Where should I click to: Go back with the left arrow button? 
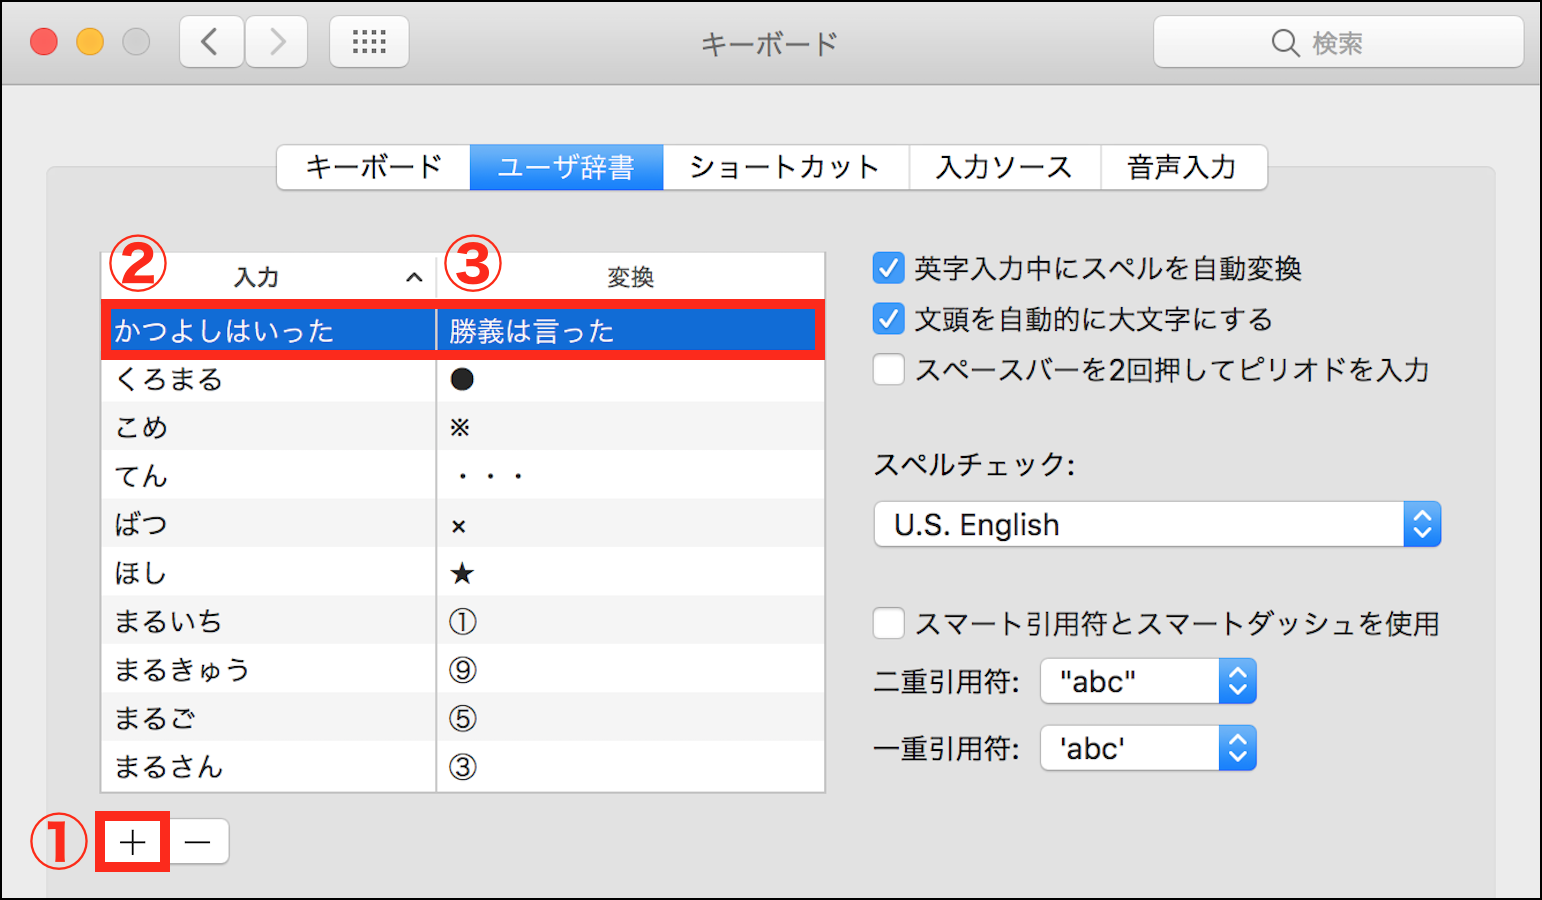coord(210,42)
